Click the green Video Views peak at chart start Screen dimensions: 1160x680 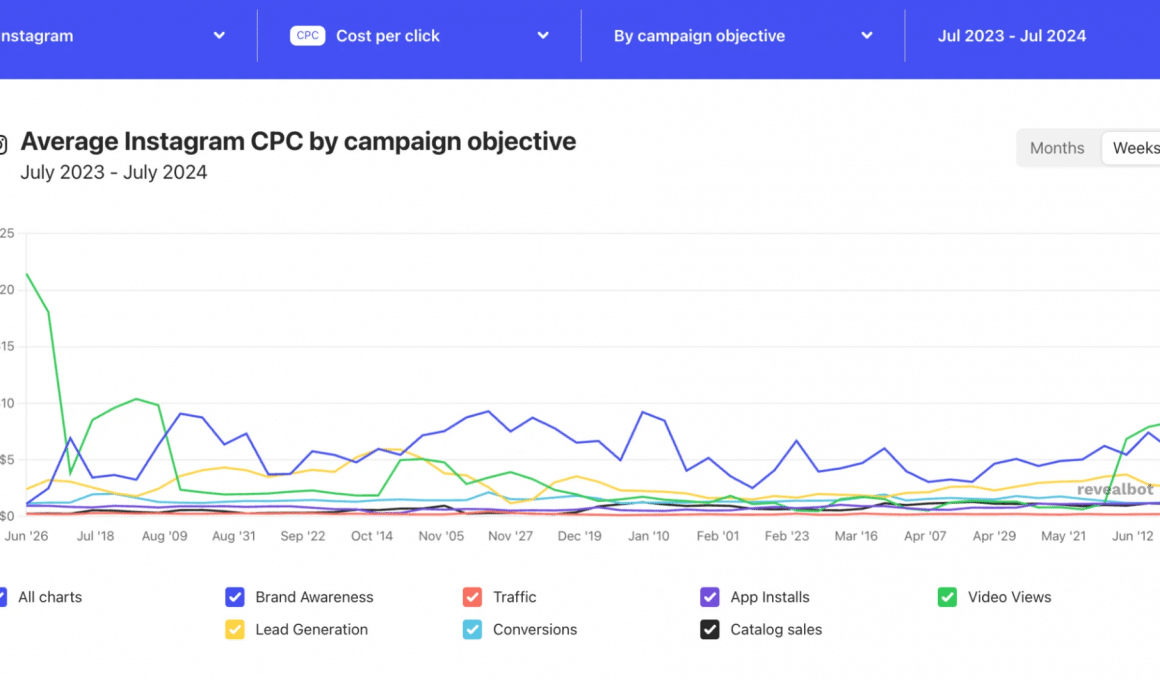[27, 274]
